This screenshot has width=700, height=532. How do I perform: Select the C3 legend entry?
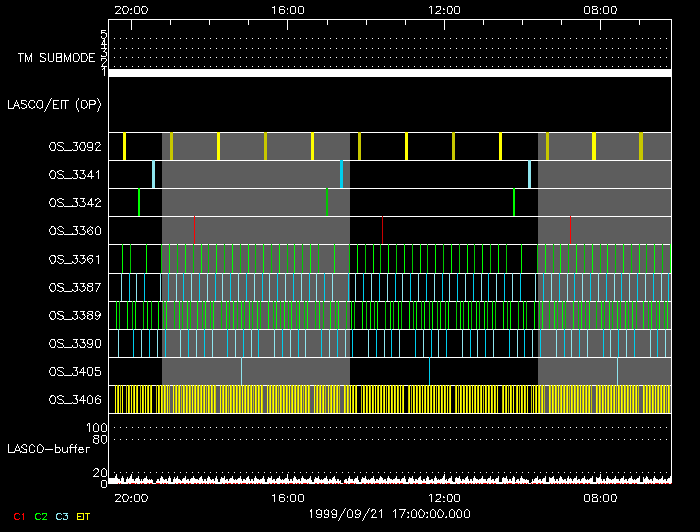point(62,516)
